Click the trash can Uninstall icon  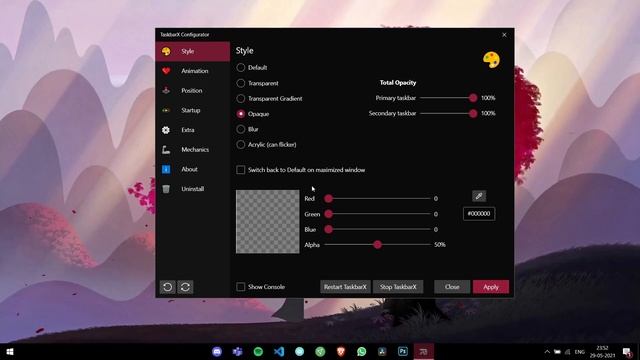tap(166, 189)
